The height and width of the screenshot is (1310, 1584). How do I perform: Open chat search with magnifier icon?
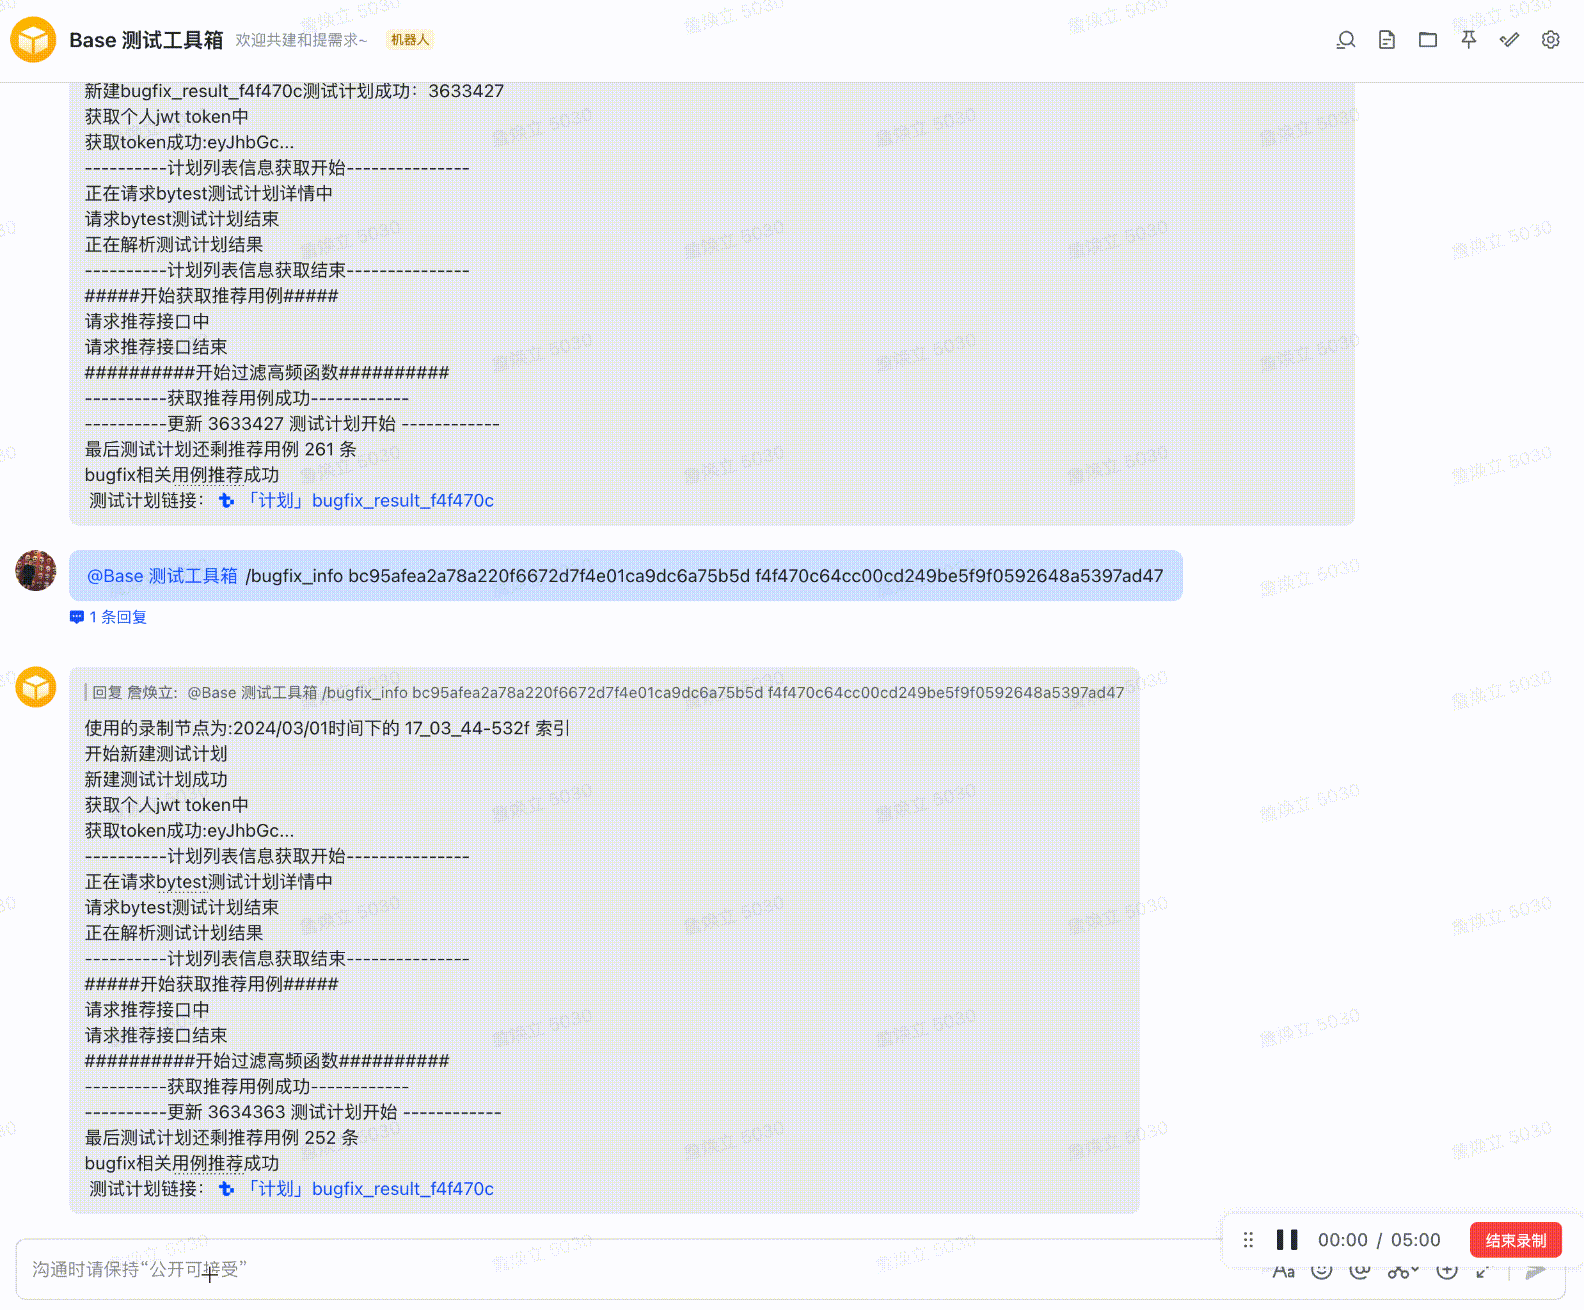1346,40
